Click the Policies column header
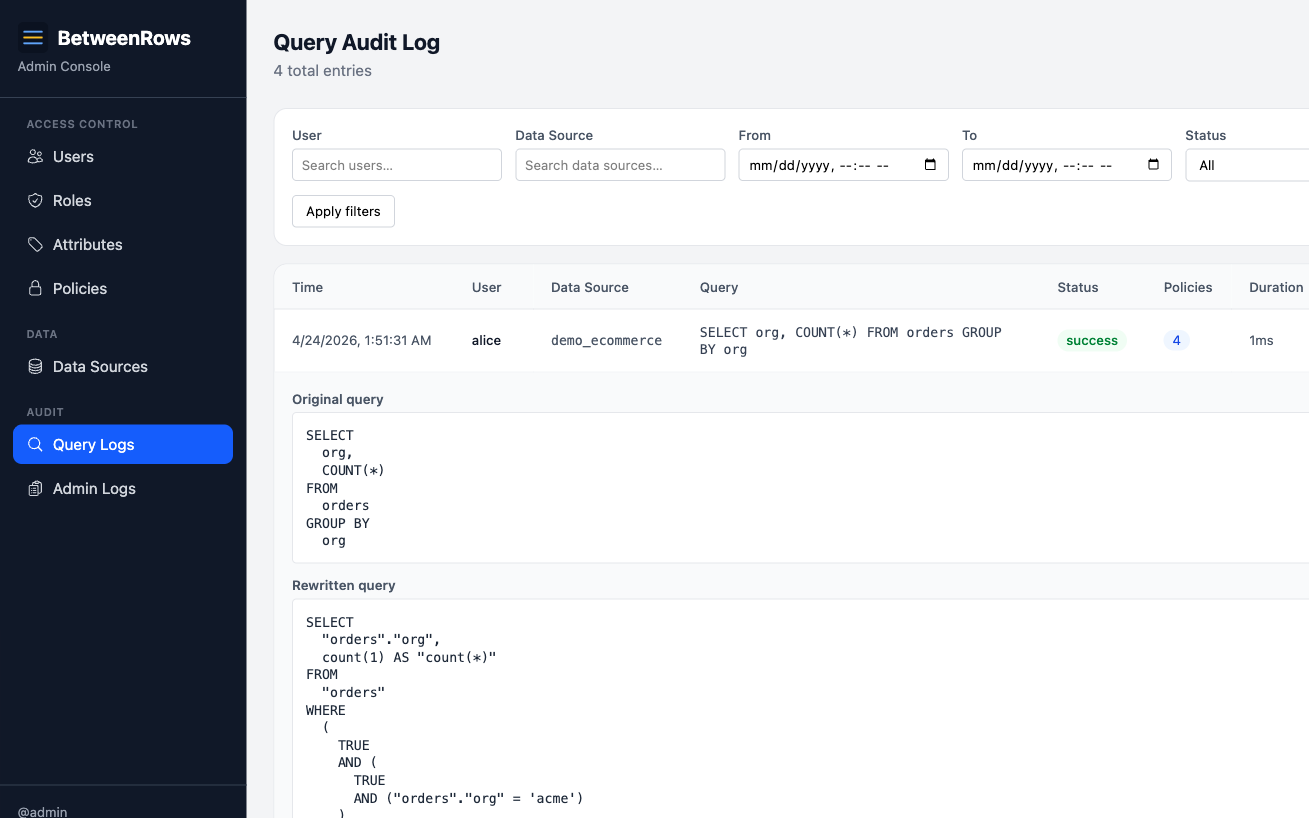The width and height of the screenshot is (1309, 818). pyautogui.click(x=1188, y=288)
